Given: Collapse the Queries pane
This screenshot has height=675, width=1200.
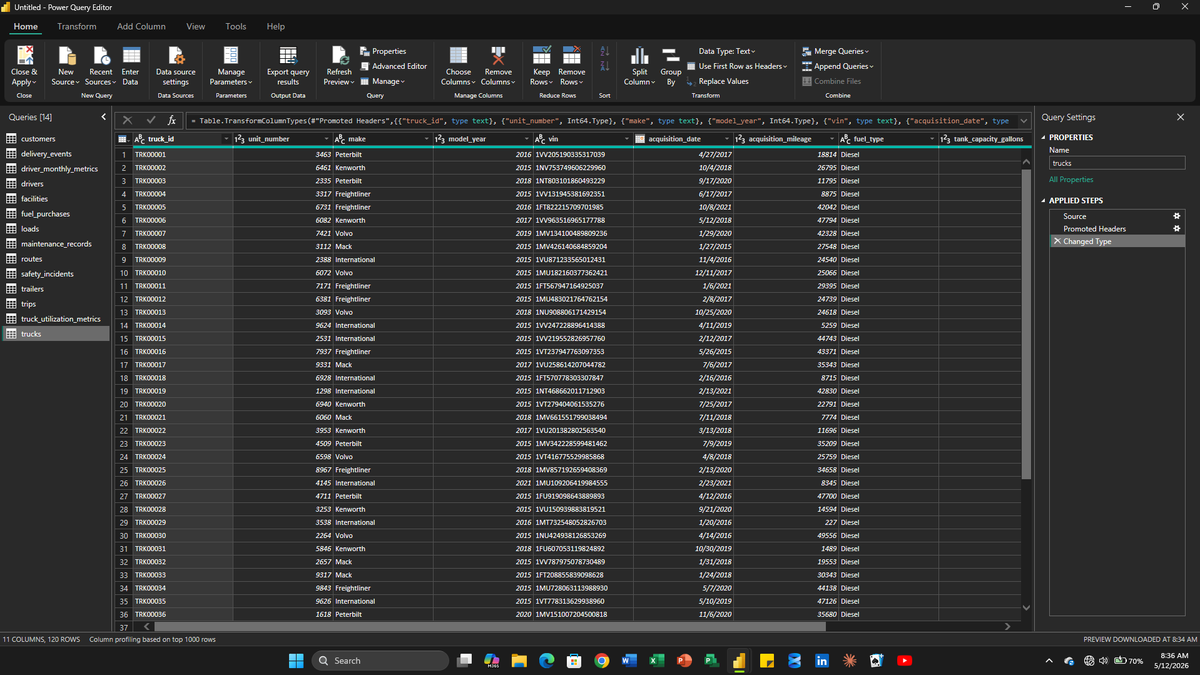Looking at the screenshot, I should pos(104,118).
